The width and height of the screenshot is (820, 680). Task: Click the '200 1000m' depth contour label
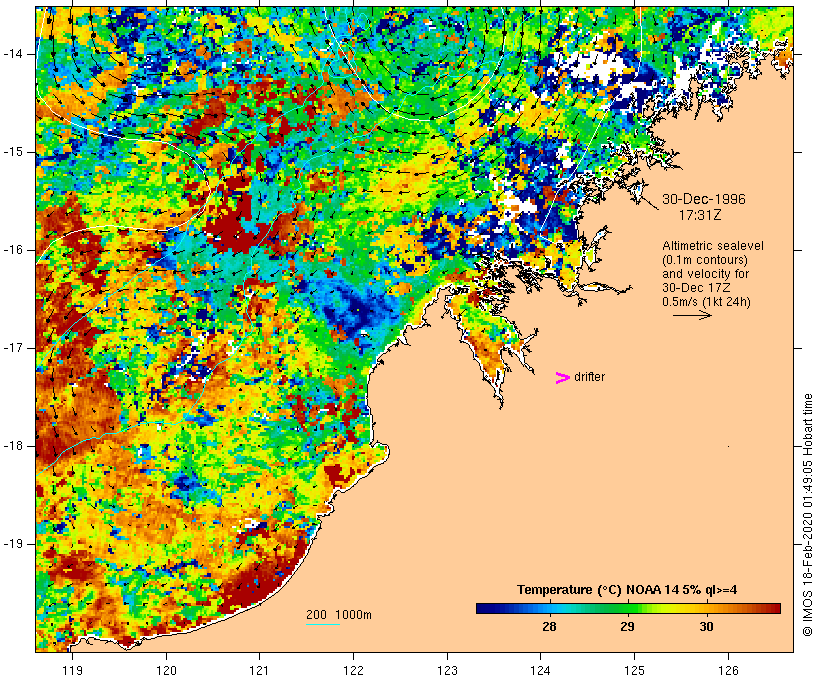(339, 615)
